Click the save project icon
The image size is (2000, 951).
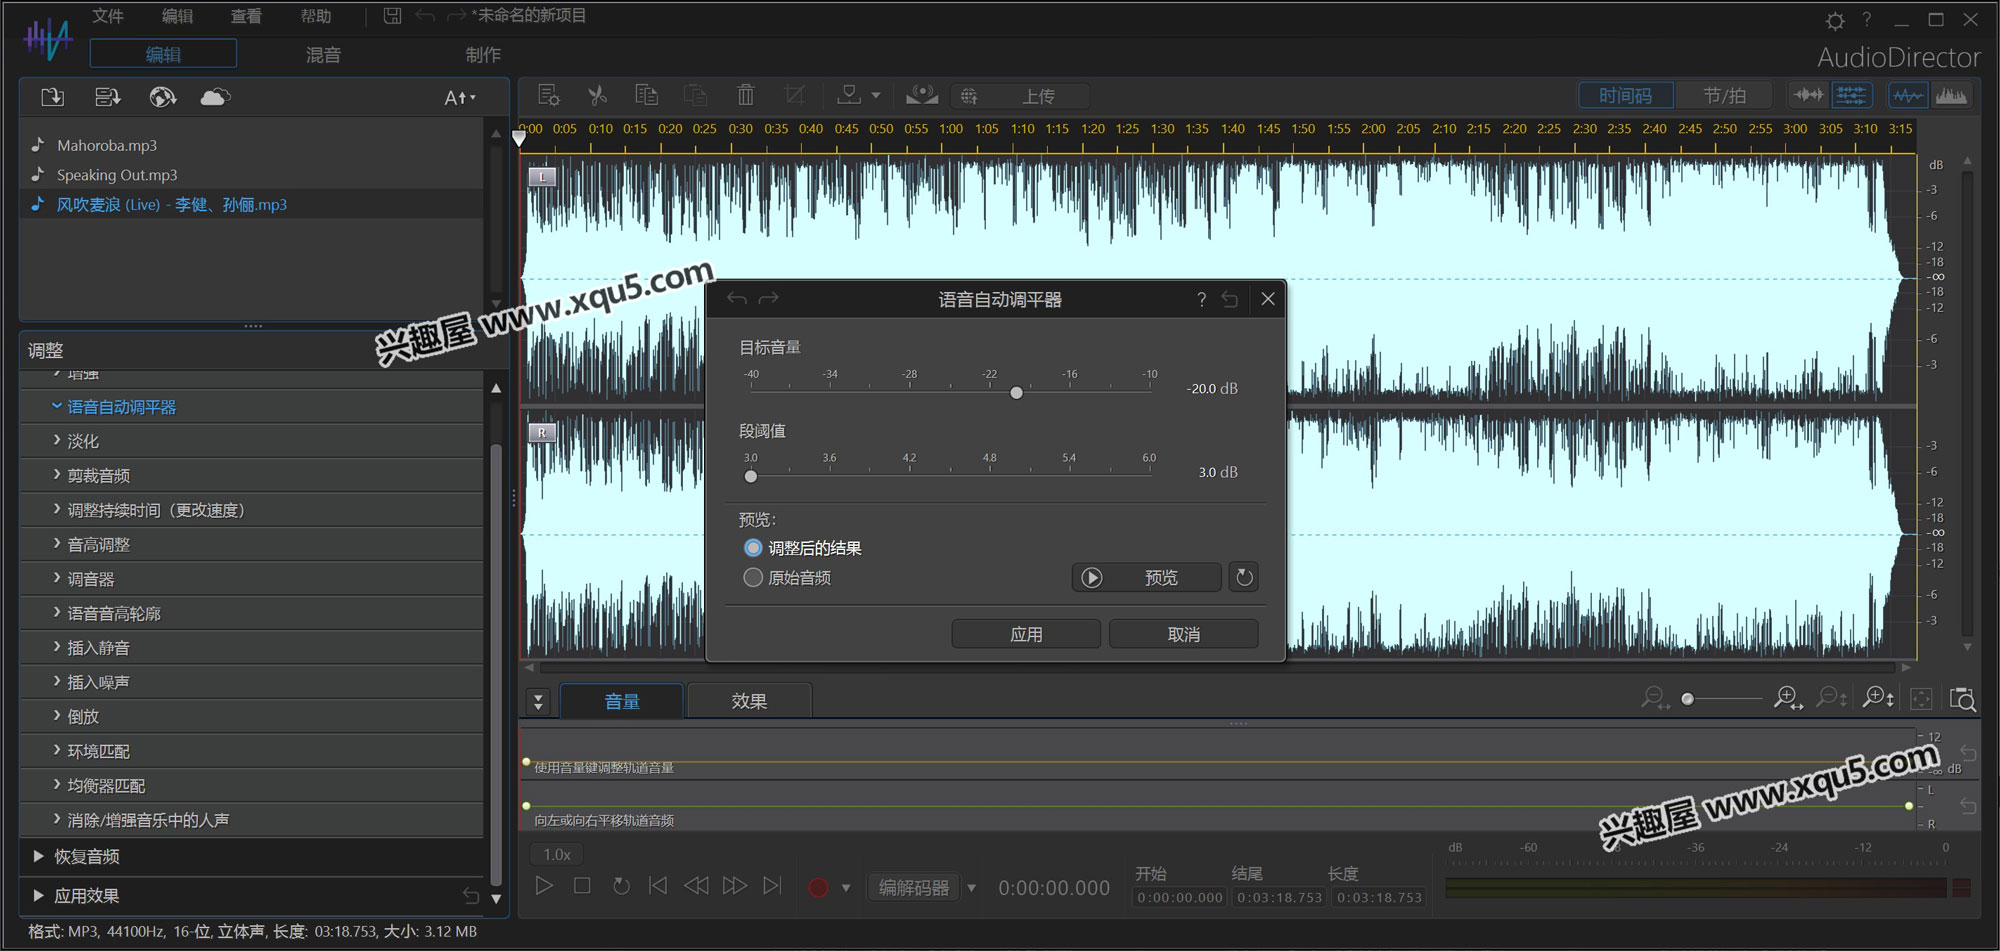tap(392, 16)
